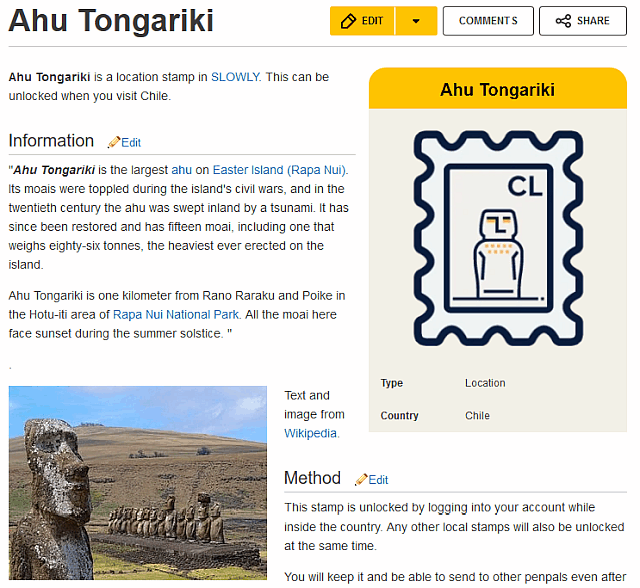
Task: Open the Edit dropdown arrow
Action: pos(416,21)
